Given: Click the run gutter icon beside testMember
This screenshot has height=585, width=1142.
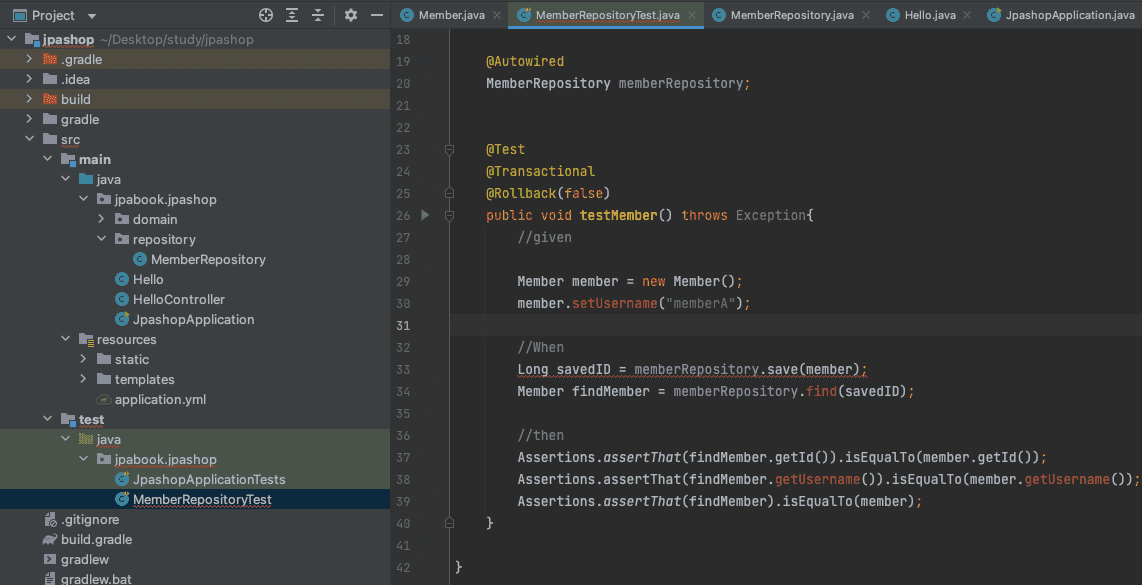Looking at the screenshot, I should [x=425, y=215].
